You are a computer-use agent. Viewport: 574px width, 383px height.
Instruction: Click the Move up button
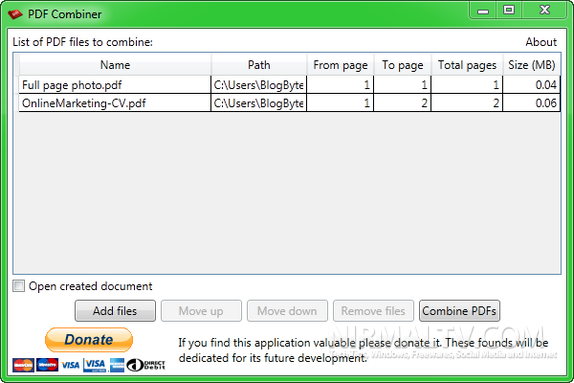201,311
